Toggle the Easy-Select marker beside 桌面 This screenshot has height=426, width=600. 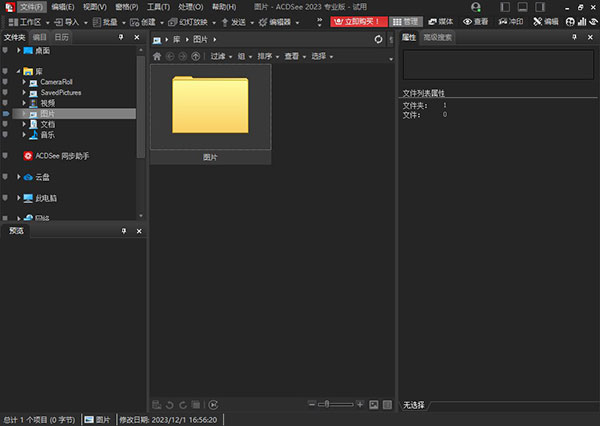coord(6,50)
